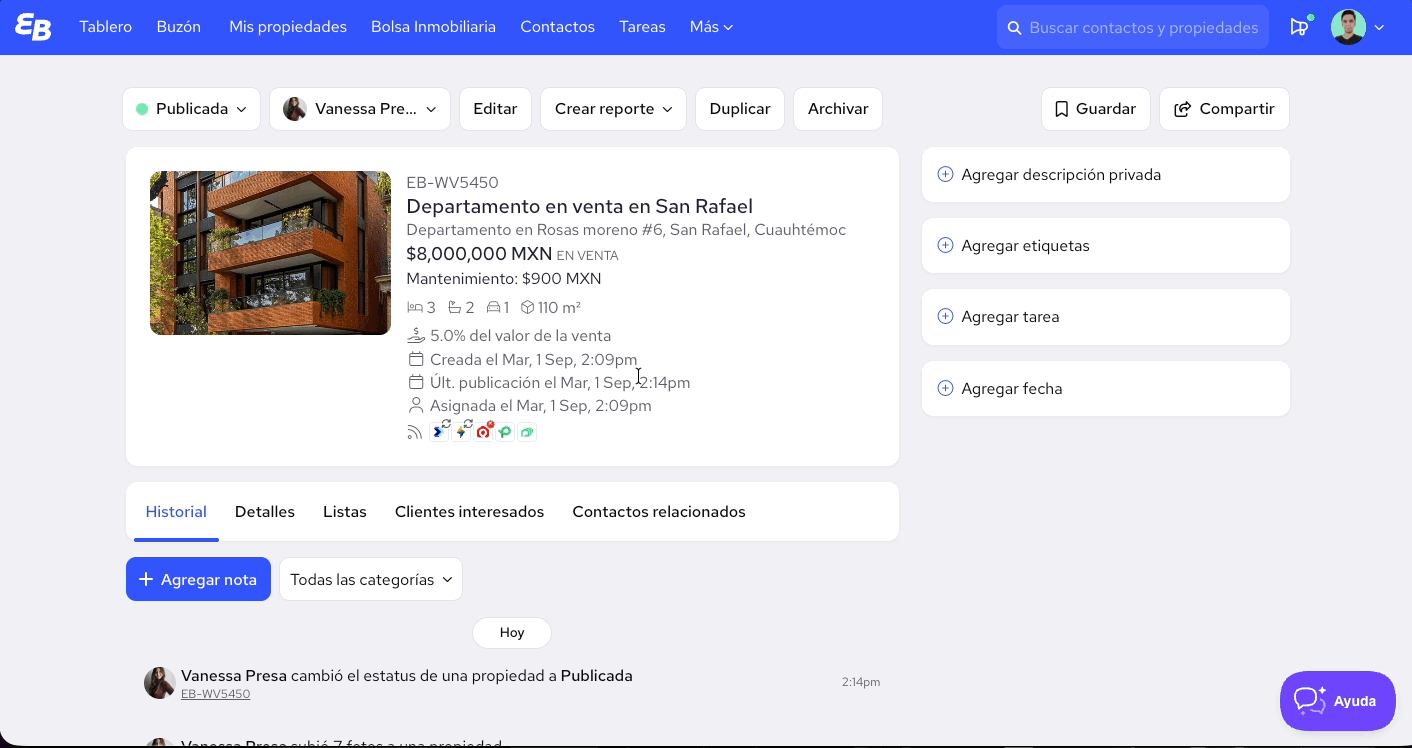Click the green P portal icon
The image size is (1412, 748).
pyautogui.click(x=506, y=432)
